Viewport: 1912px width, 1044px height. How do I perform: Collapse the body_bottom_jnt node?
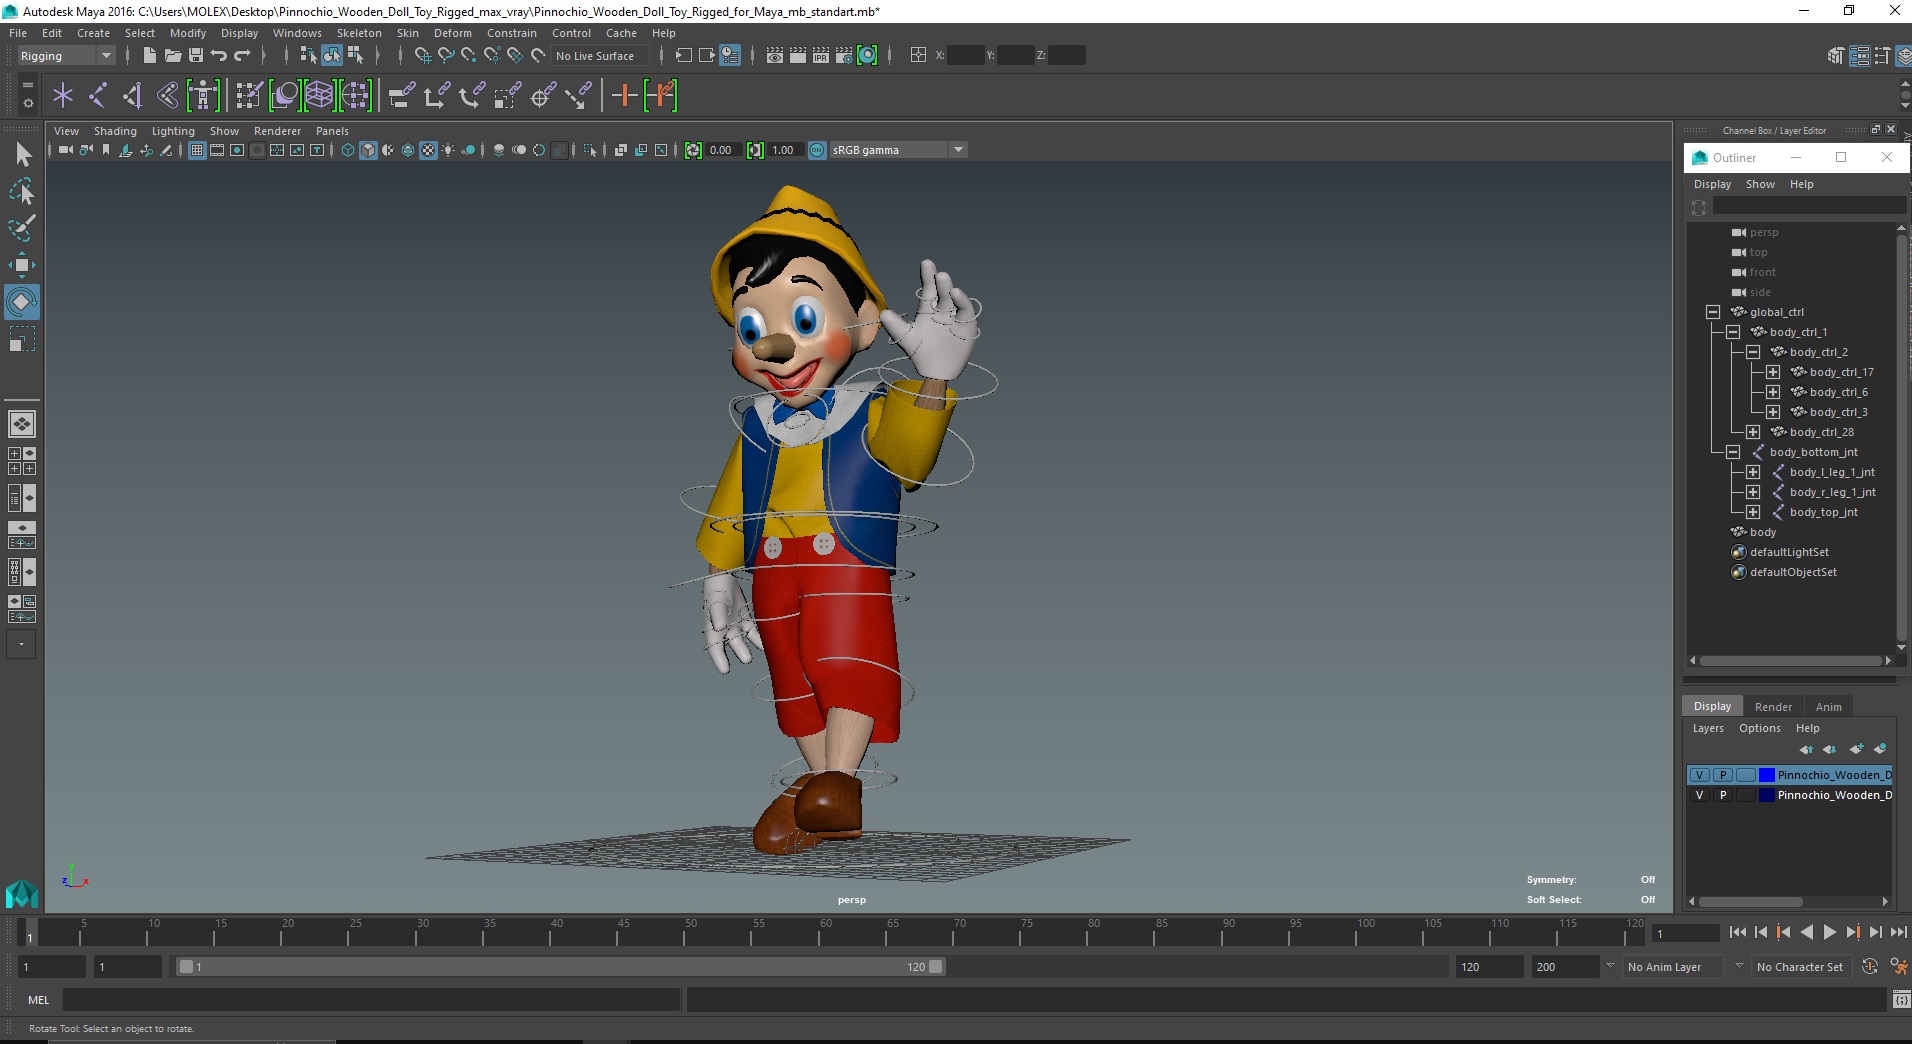1733,452
